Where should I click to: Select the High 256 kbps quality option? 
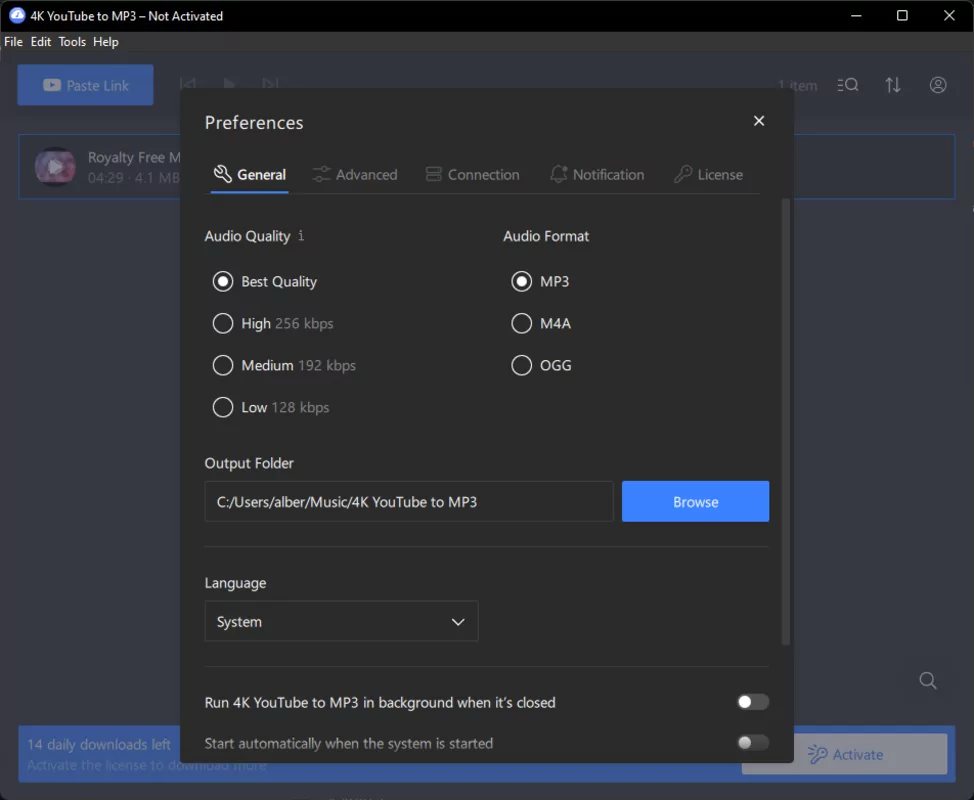click(x=222, y=323)
